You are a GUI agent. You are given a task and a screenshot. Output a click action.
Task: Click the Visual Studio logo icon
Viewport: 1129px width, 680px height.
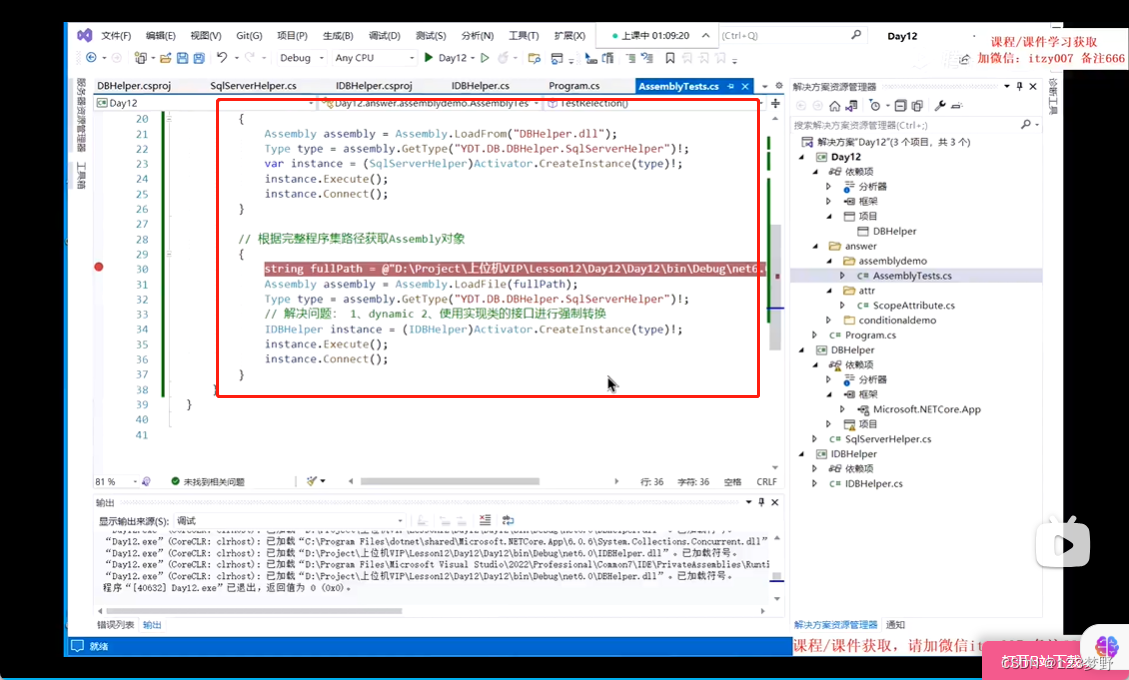click(x=84, y=35)
